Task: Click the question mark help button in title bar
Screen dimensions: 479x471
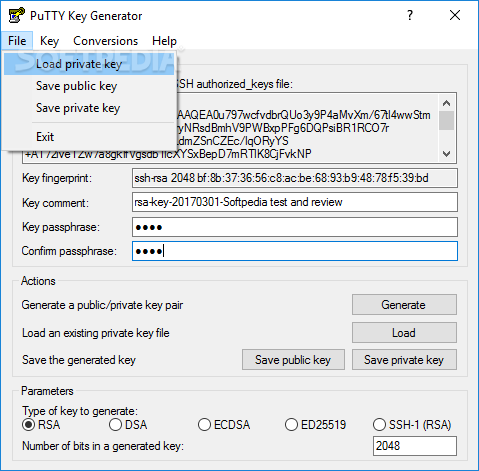Action: 410,15
